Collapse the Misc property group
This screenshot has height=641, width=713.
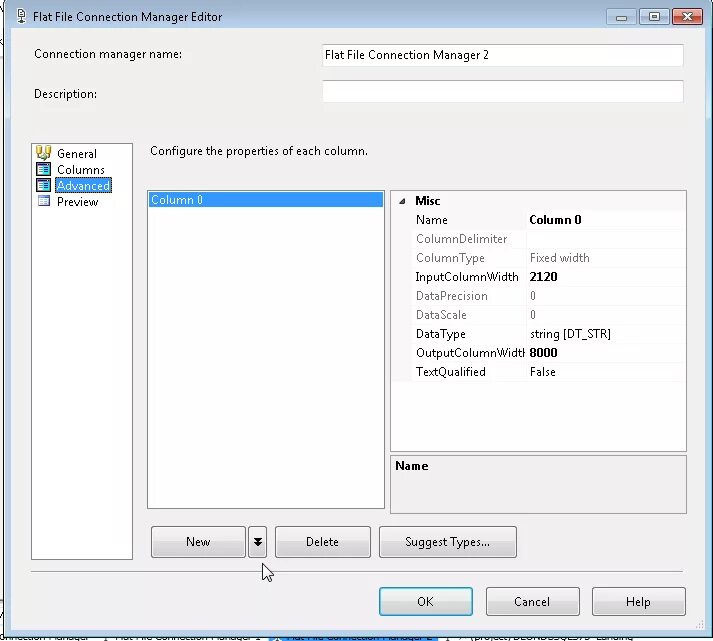pyautogui.click(x=402, y=201)
